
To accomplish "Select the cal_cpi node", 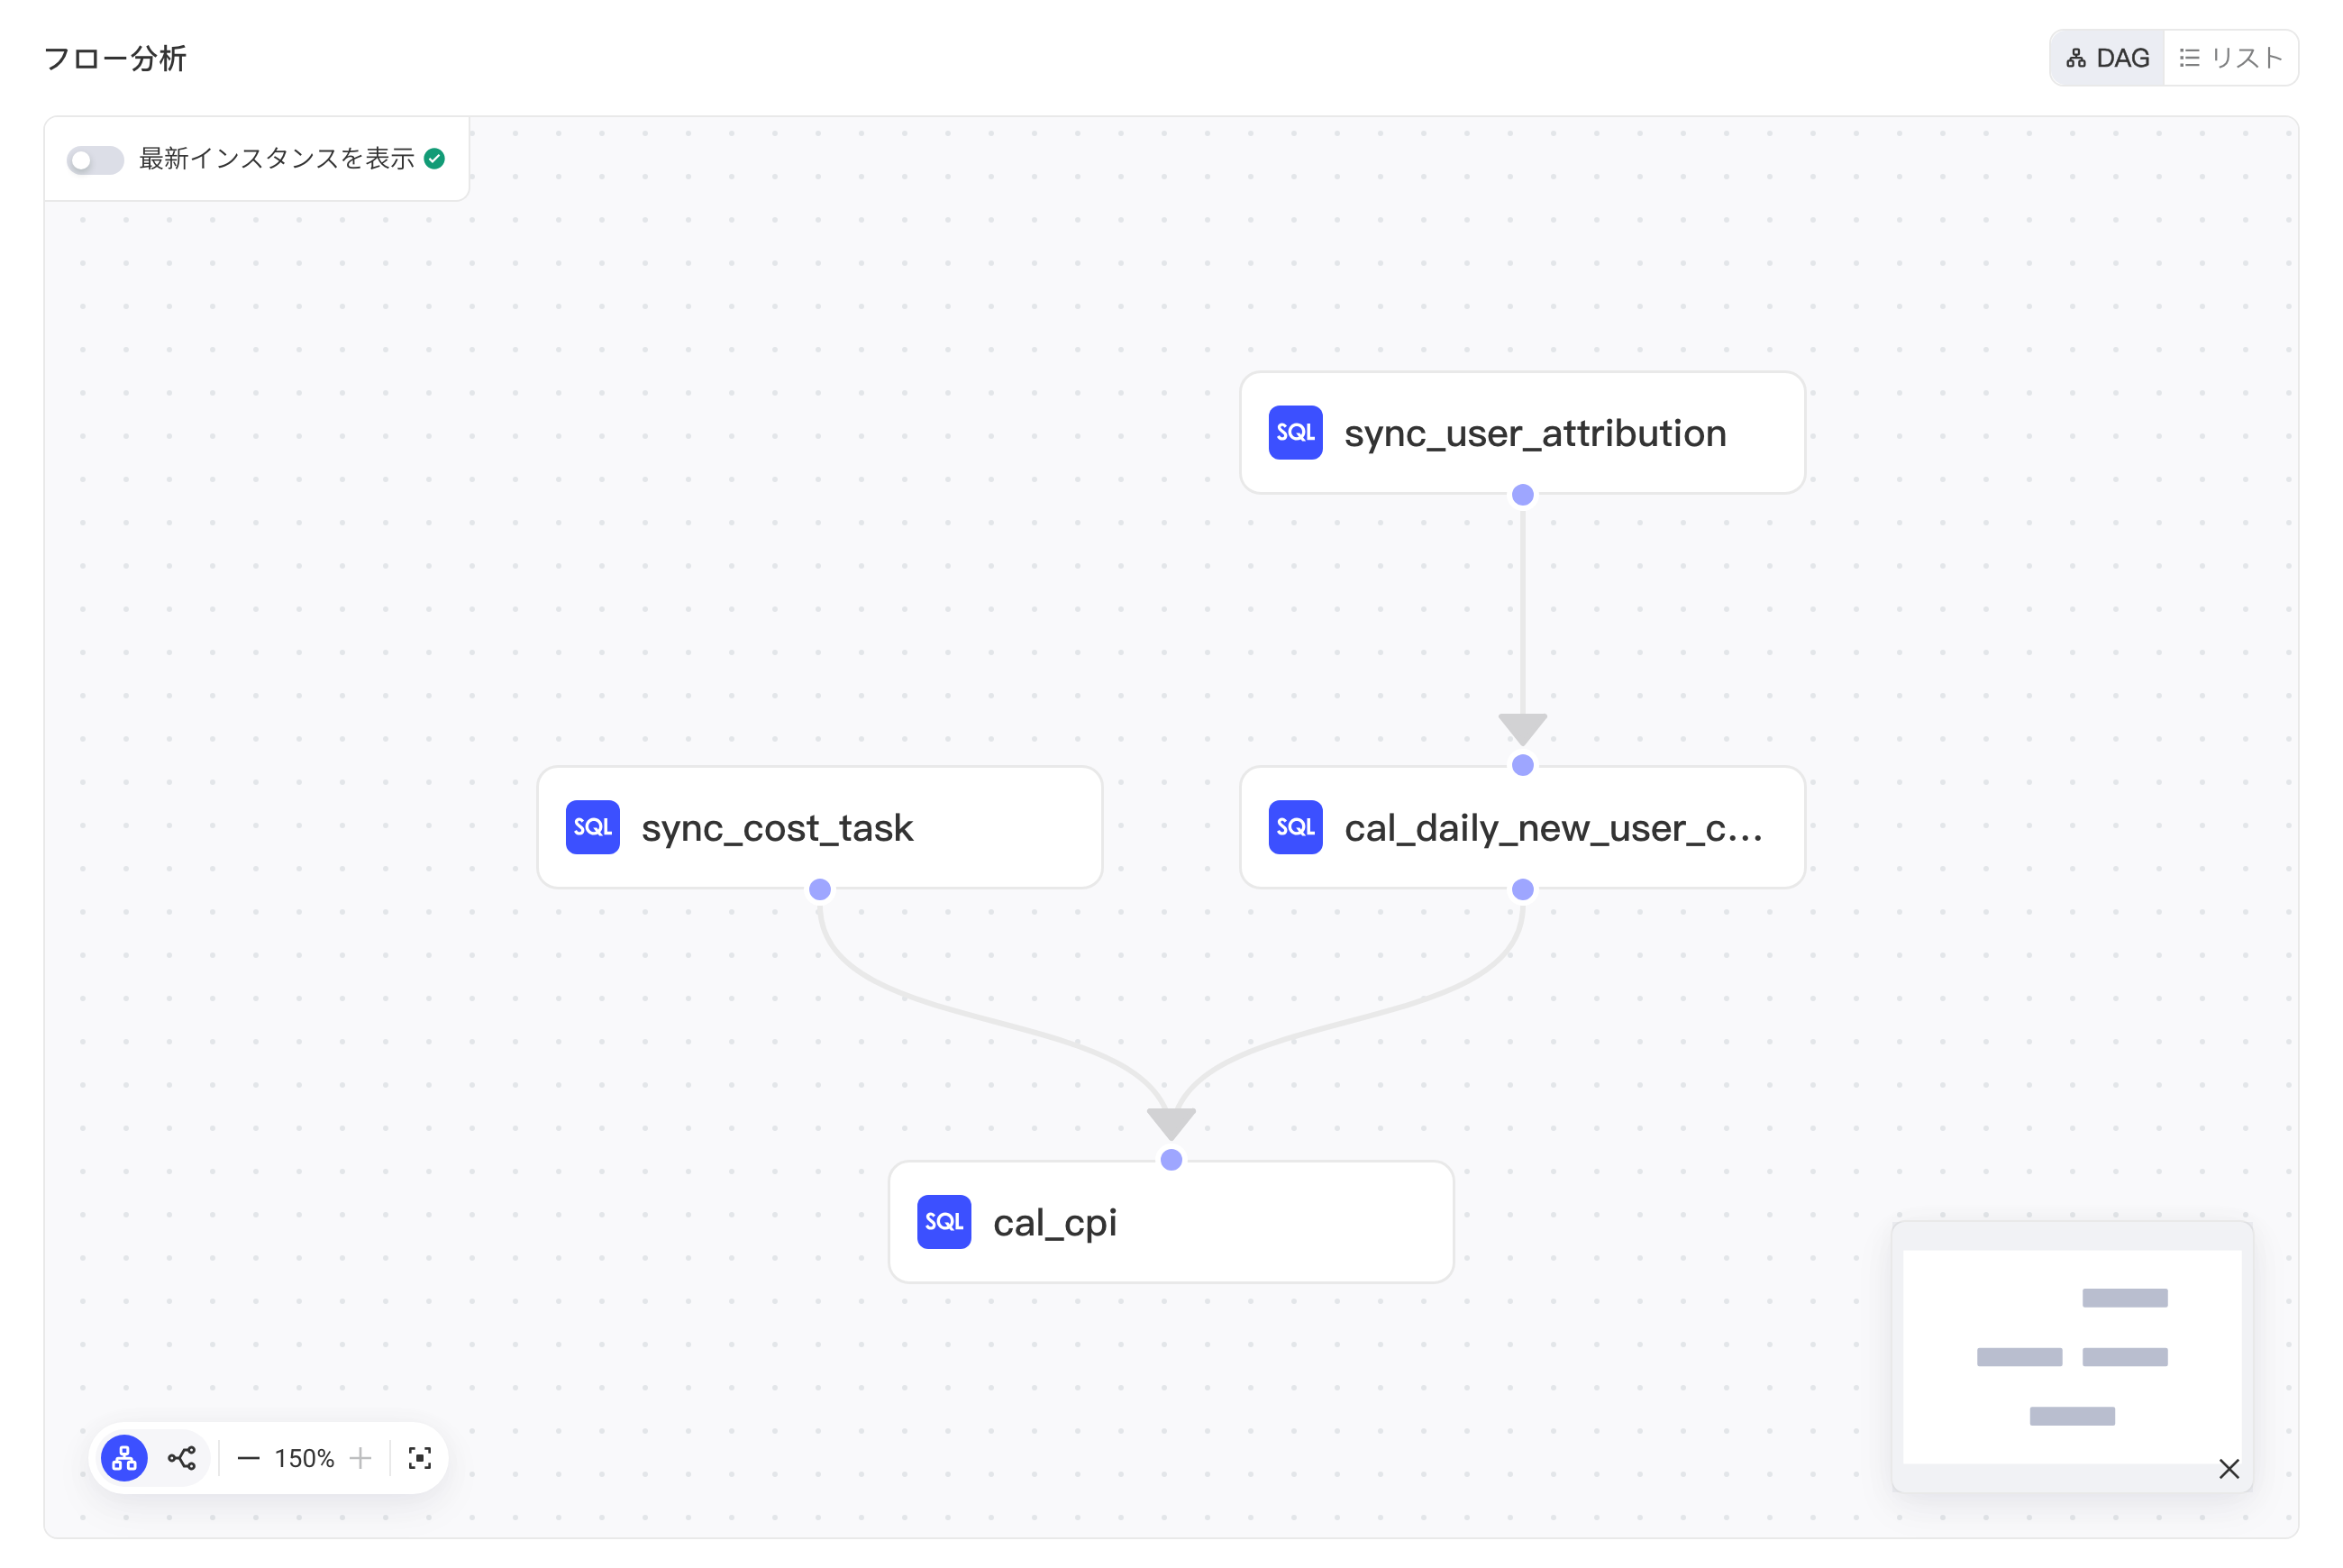I will tap(1171, 1222).
